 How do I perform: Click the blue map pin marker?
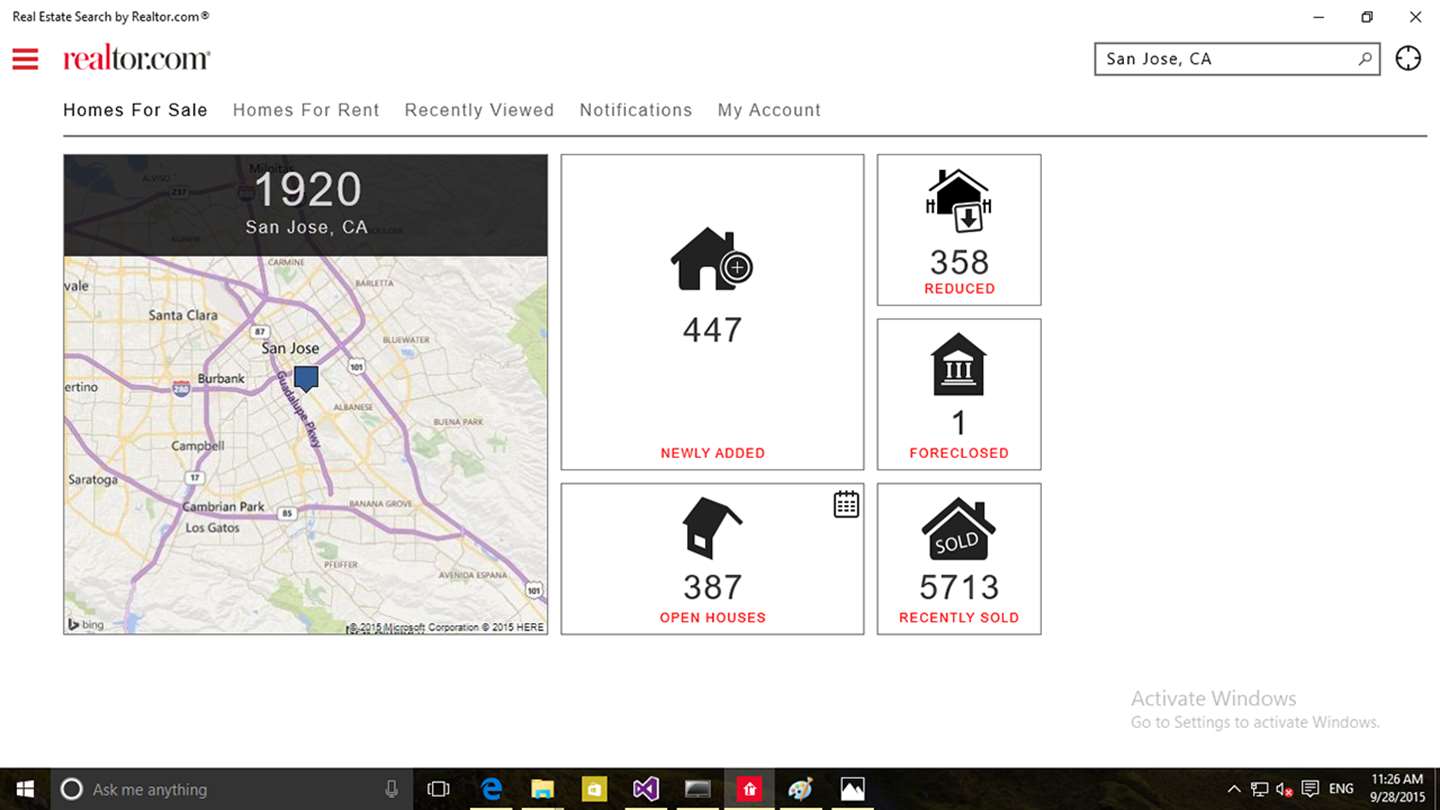coord(306,379)
